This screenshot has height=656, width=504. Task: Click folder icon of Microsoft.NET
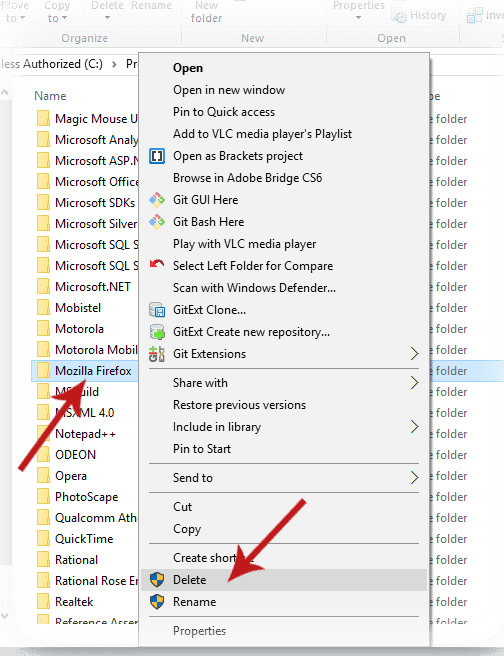click(x=43, y=287)
